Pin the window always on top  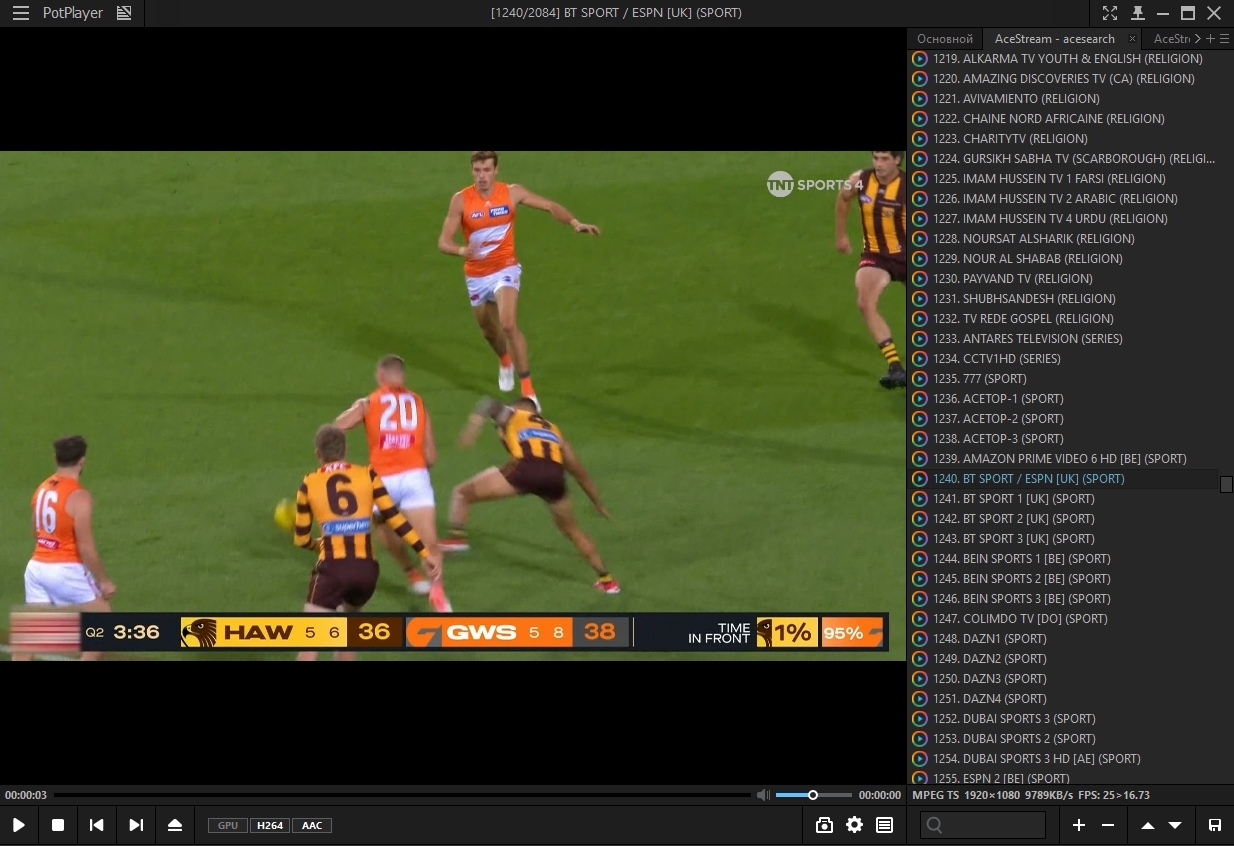point(1138,13)
